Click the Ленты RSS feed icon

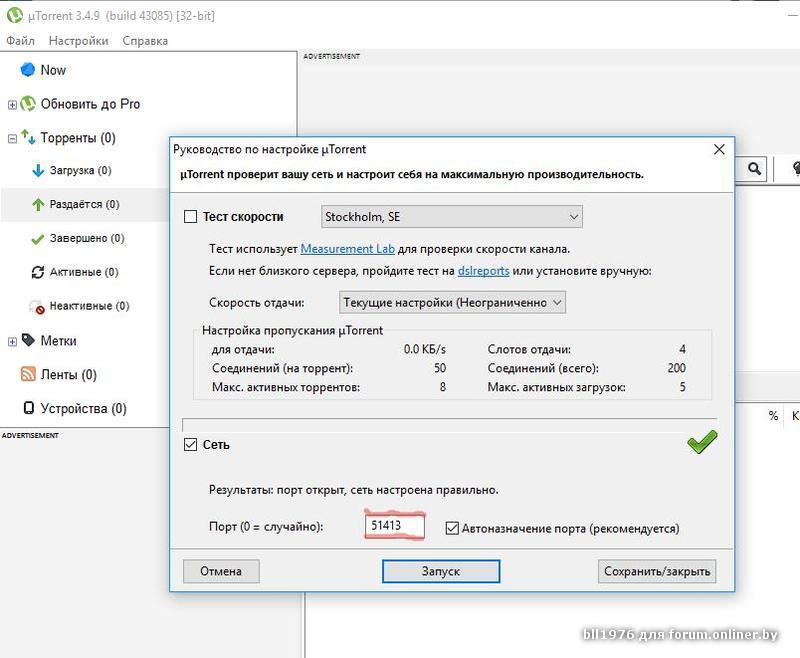click(28, 374)
